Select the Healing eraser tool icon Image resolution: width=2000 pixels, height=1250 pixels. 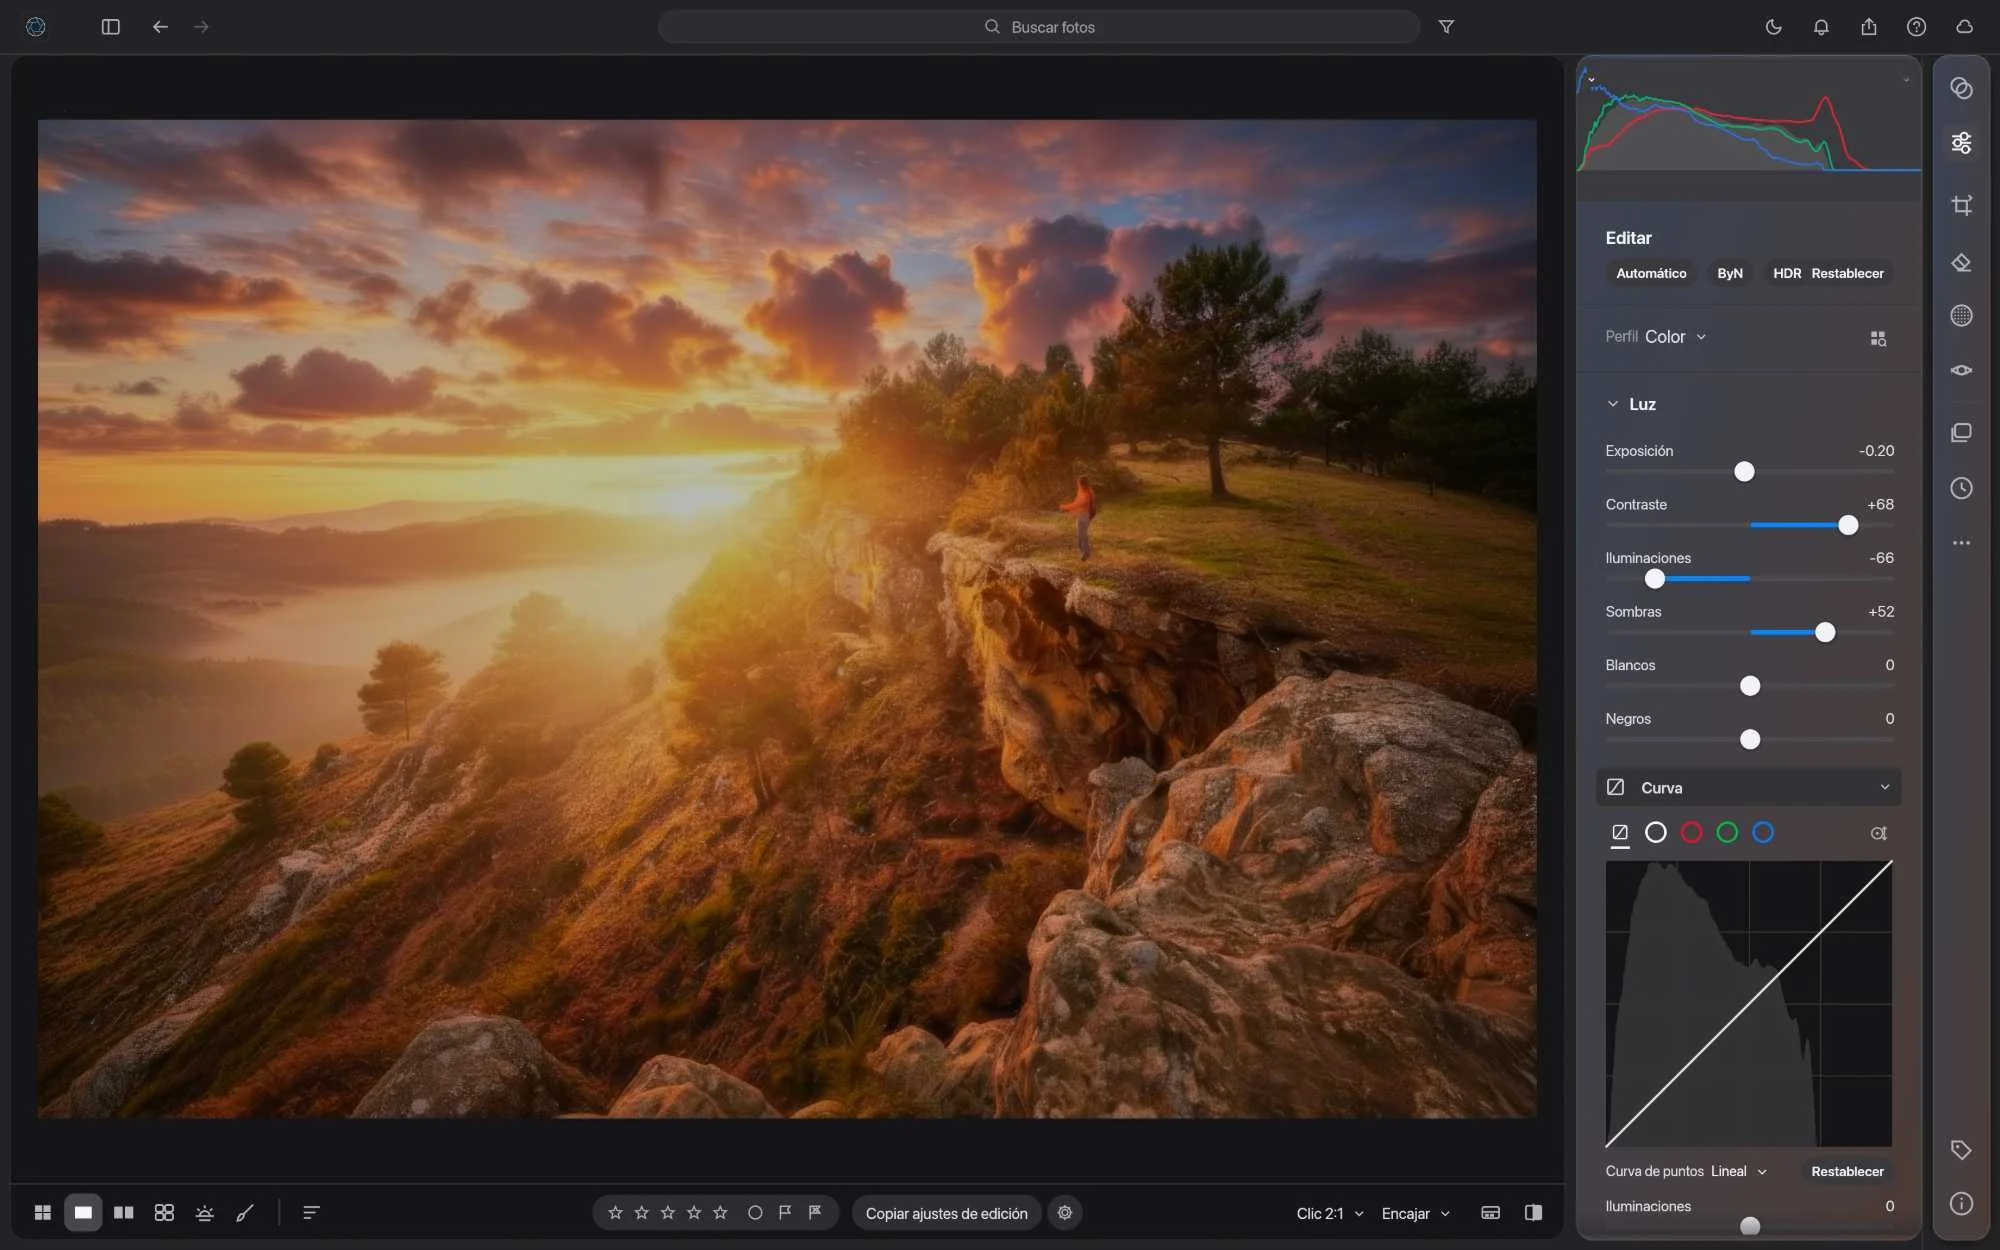pos(1961,262)
